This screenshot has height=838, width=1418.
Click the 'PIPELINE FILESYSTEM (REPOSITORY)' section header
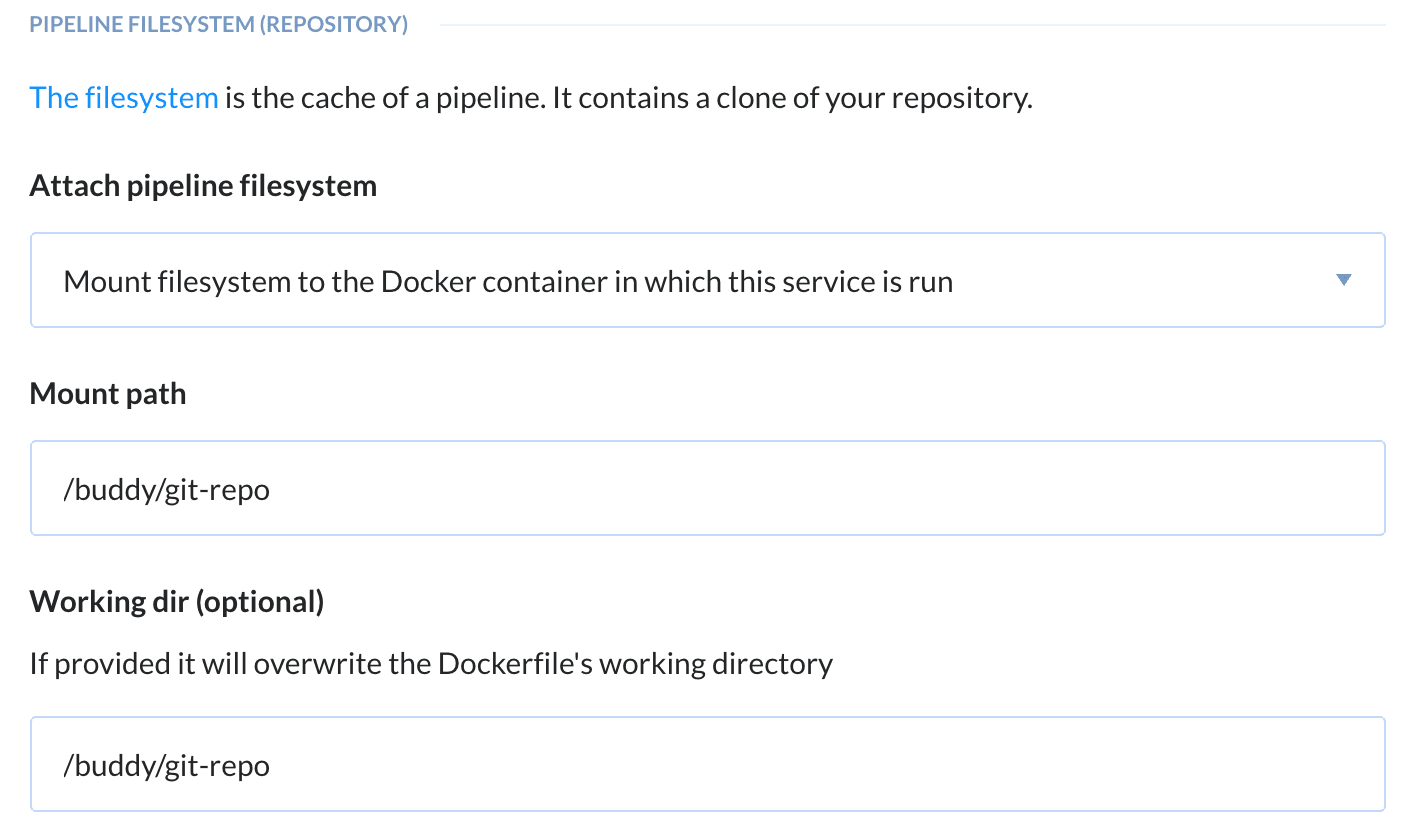218,25
